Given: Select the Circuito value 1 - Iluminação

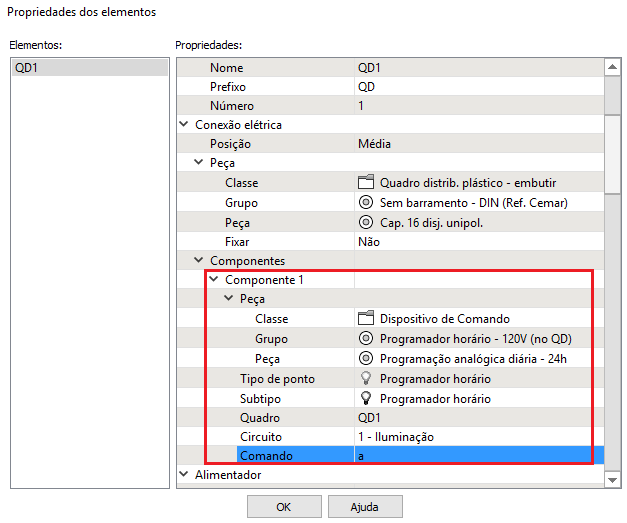Looking at the screenshot, I should click(x=478, y=436).
